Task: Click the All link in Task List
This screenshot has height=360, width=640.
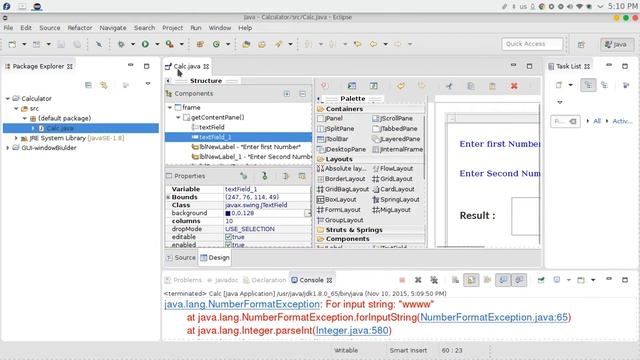Action: (597, 121)
